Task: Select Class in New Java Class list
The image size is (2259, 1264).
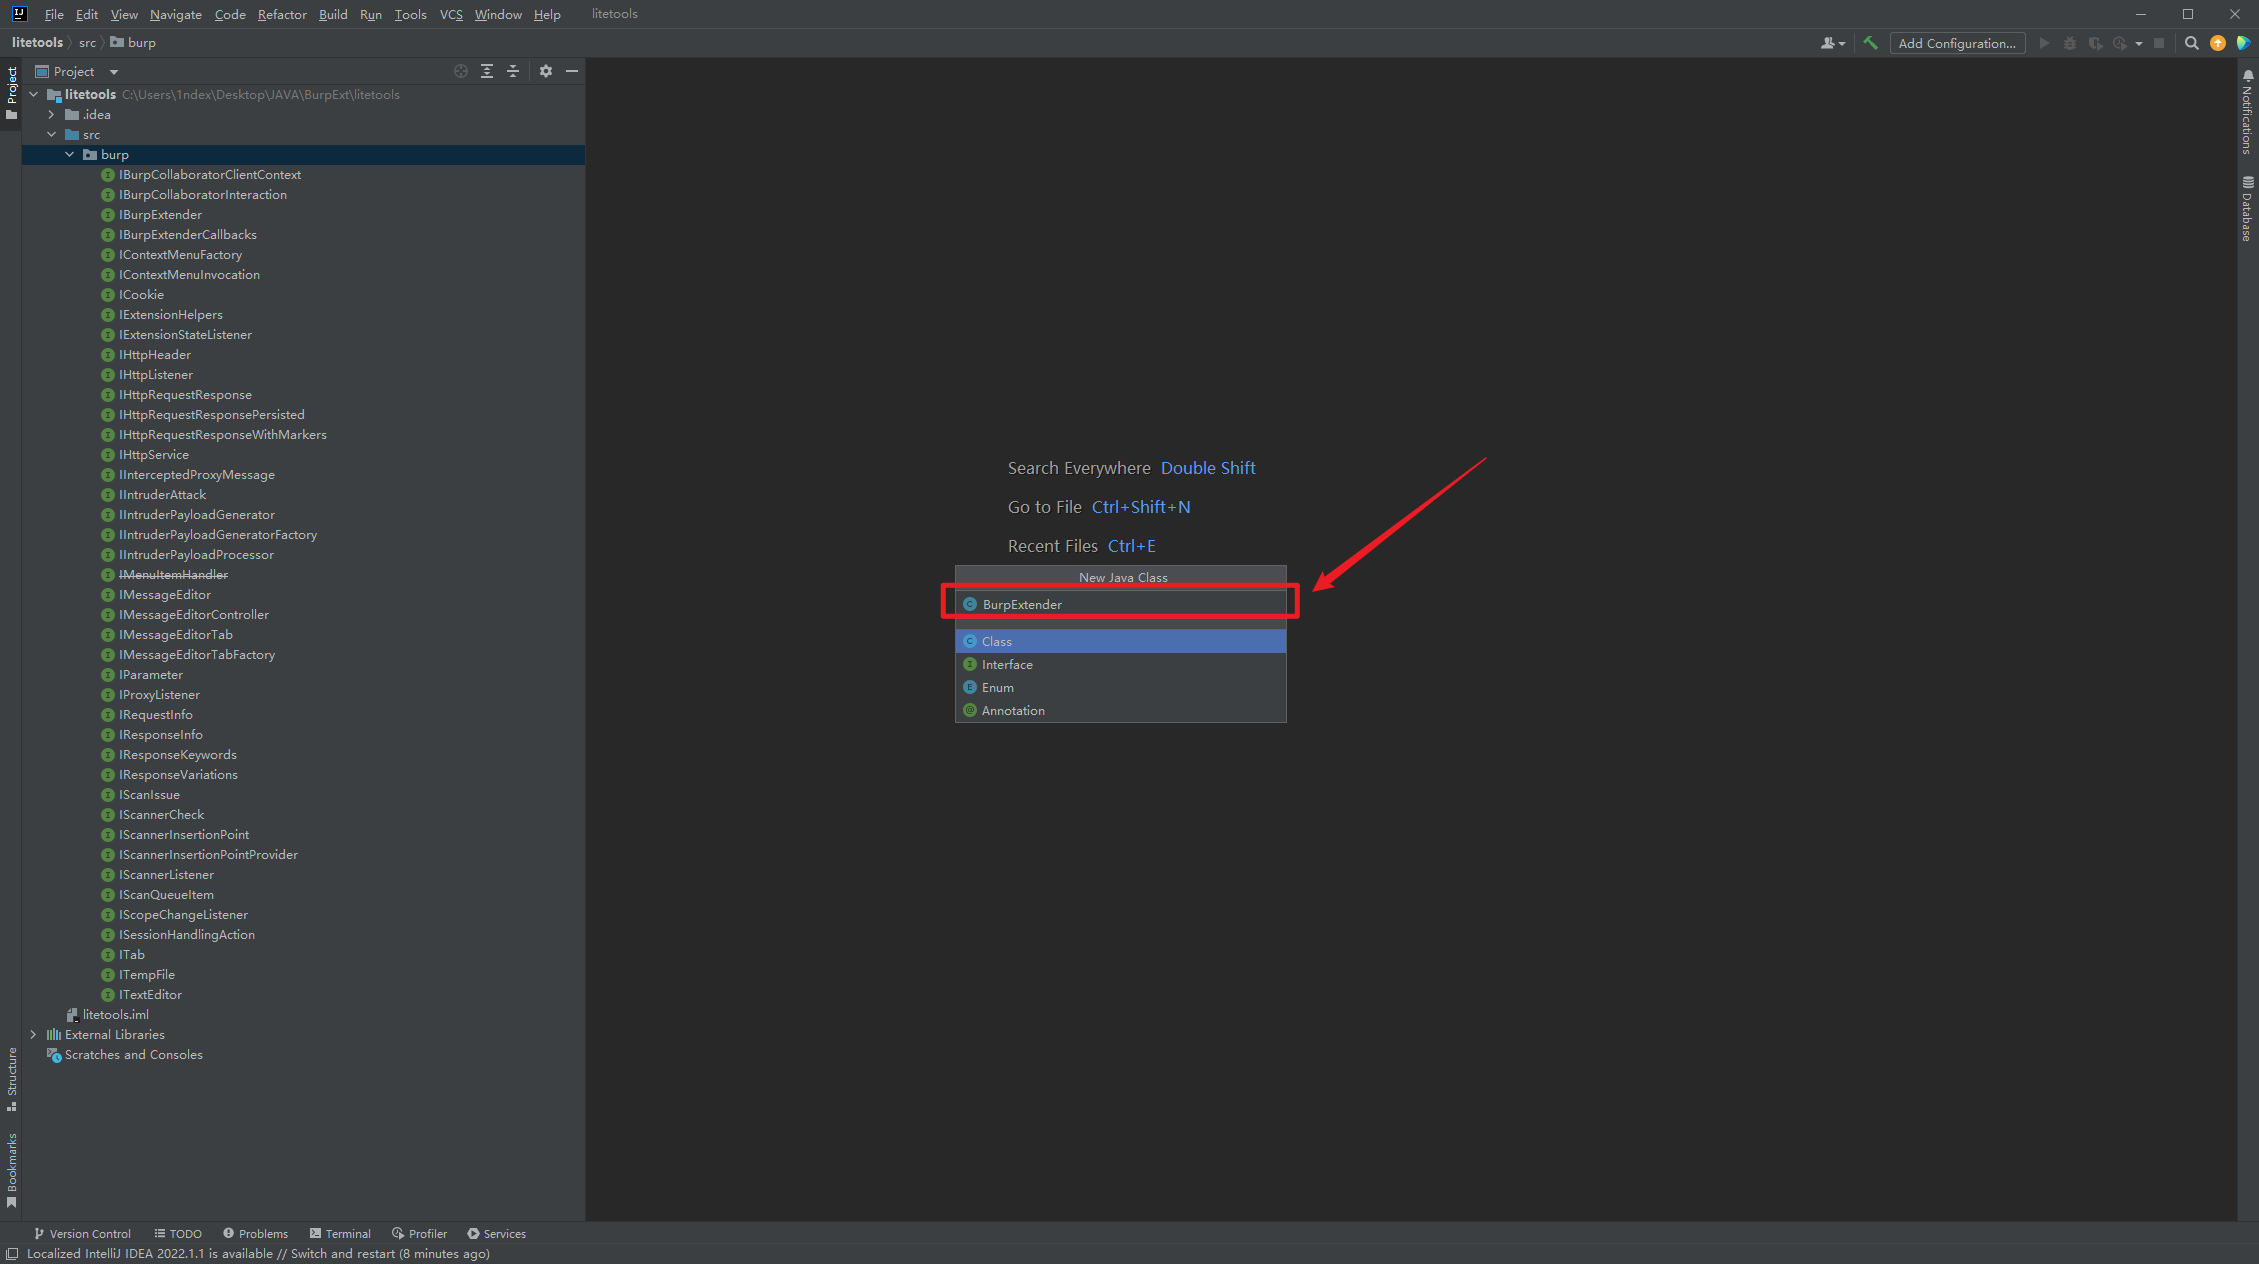Action: [x=1120, y=641]
